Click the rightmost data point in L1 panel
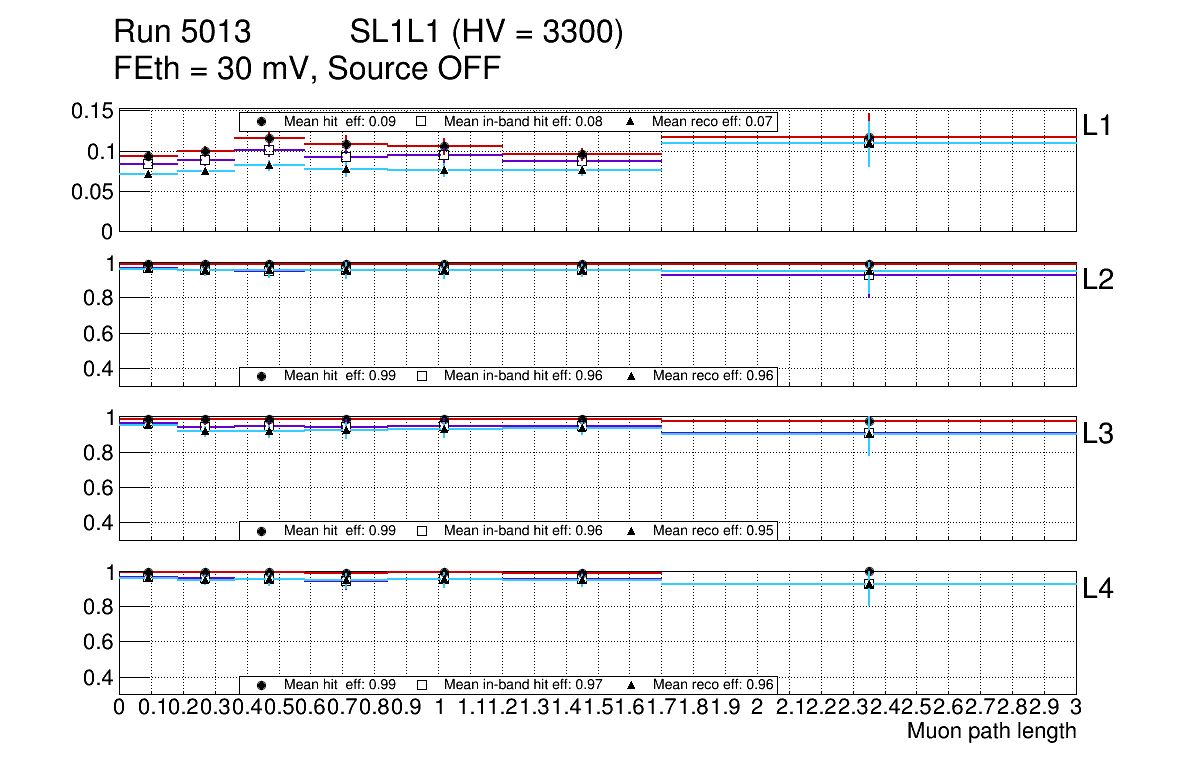This screenshot has height=772, width=1196. 869,141
